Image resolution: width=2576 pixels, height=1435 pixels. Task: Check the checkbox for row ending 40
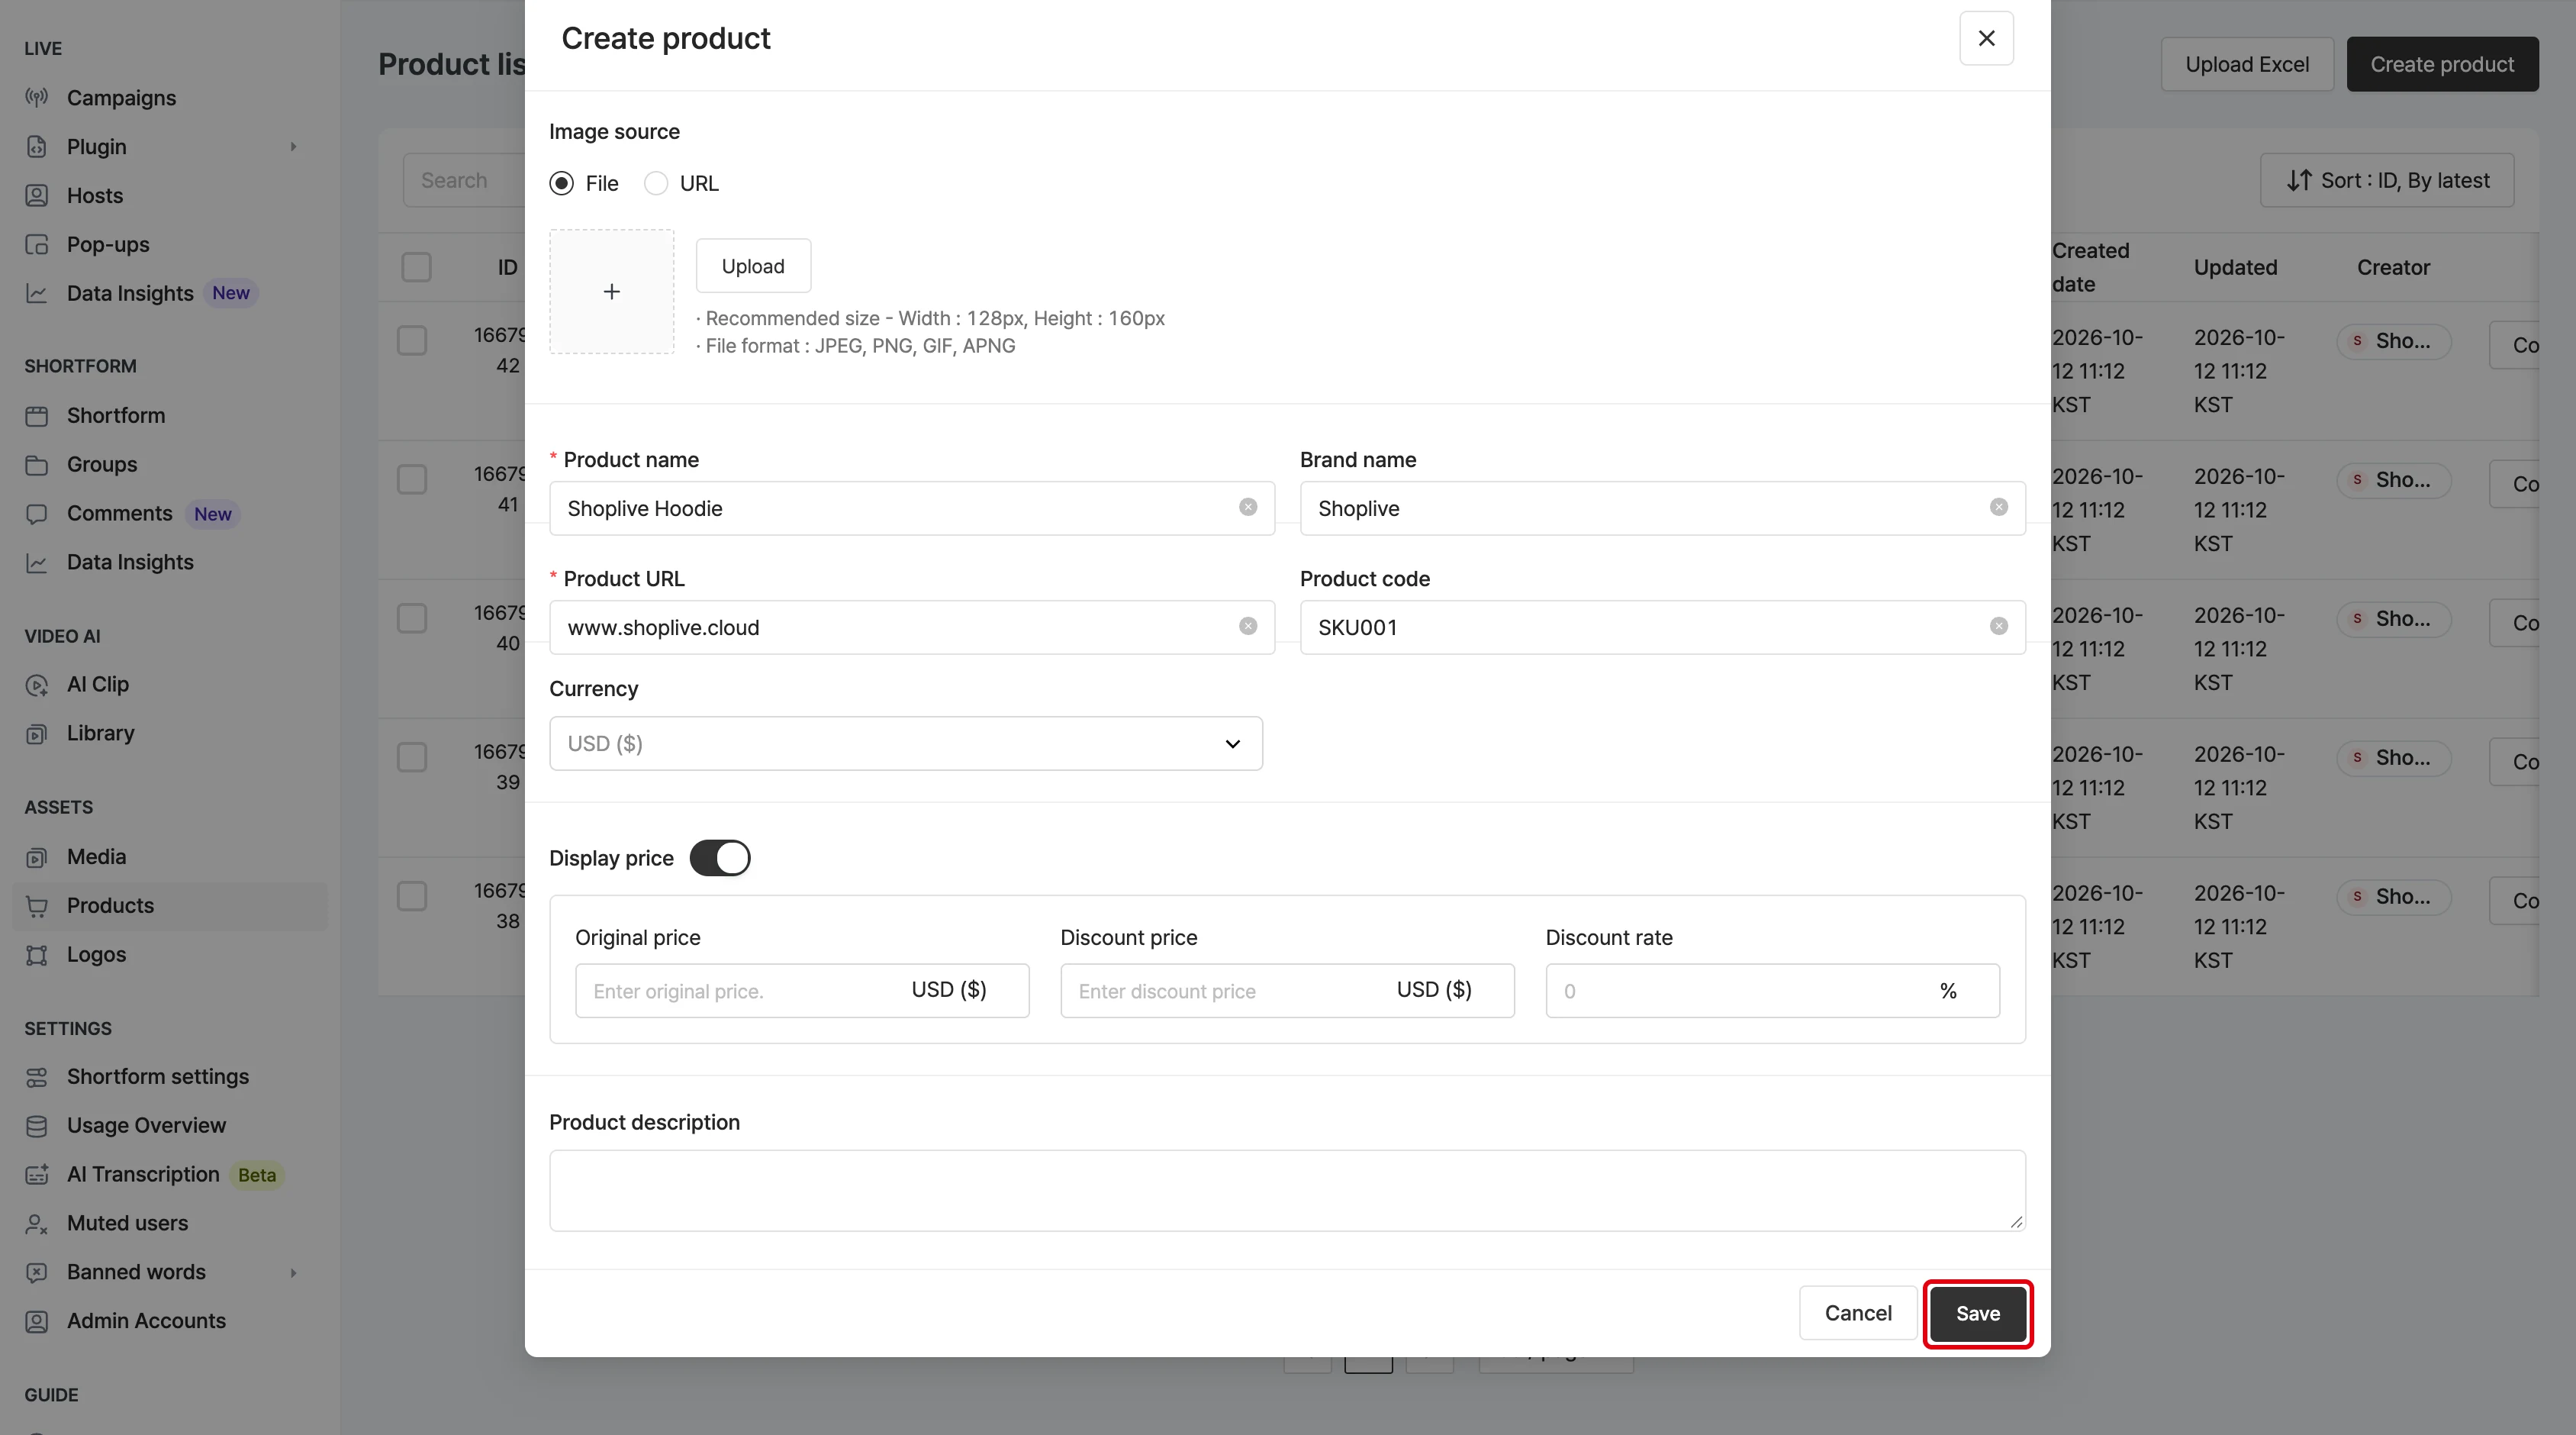(x=412, y=618)
